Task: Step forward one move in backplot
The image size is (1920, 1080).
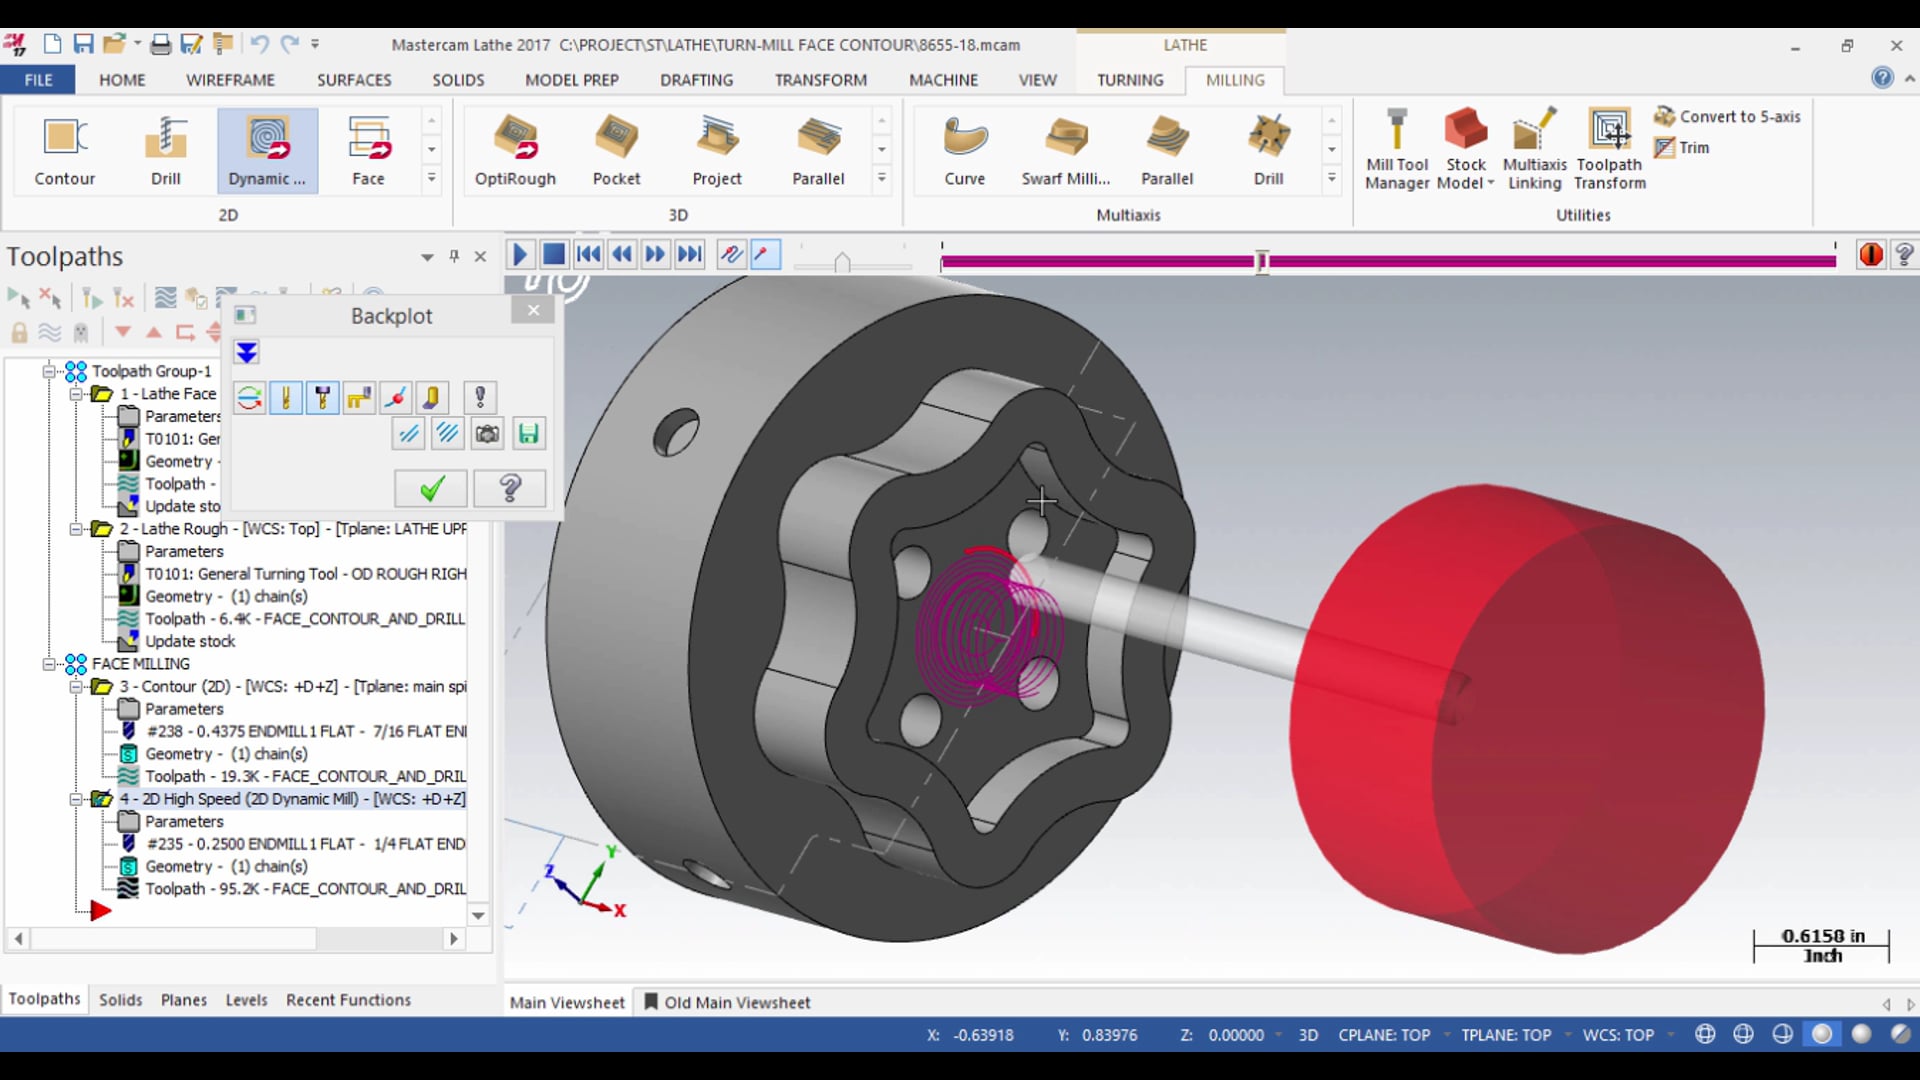Action: point(655,254)
